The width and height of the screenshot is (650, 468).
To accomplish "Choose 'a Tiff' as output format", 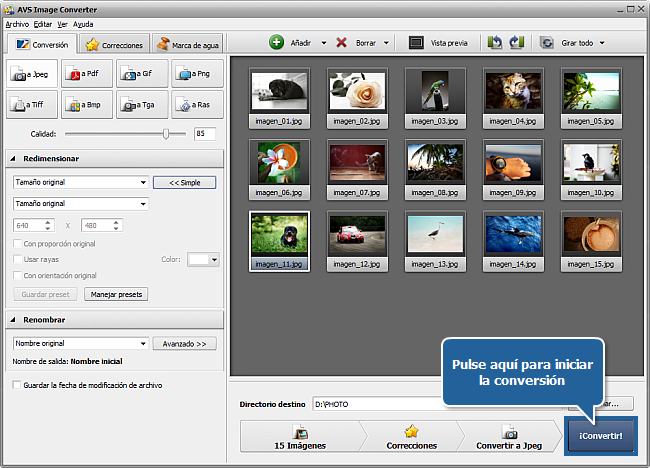I will click(x=31, y=103).
